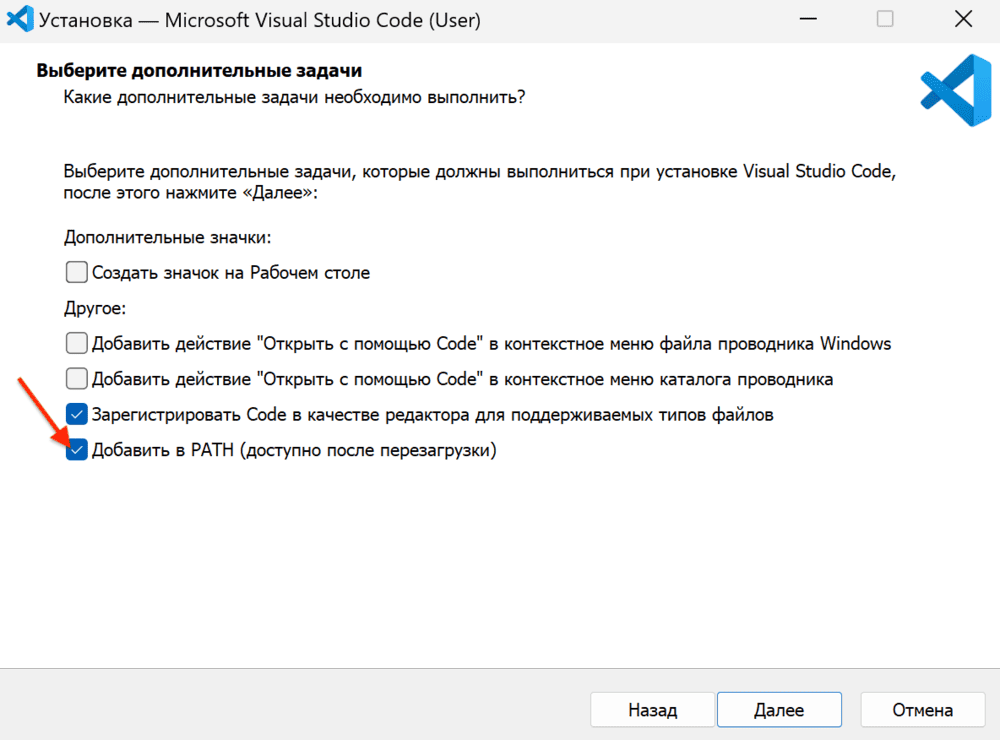Tick the Explorer file context menu checkbox

pyautogui.click(x=77, y=343)
